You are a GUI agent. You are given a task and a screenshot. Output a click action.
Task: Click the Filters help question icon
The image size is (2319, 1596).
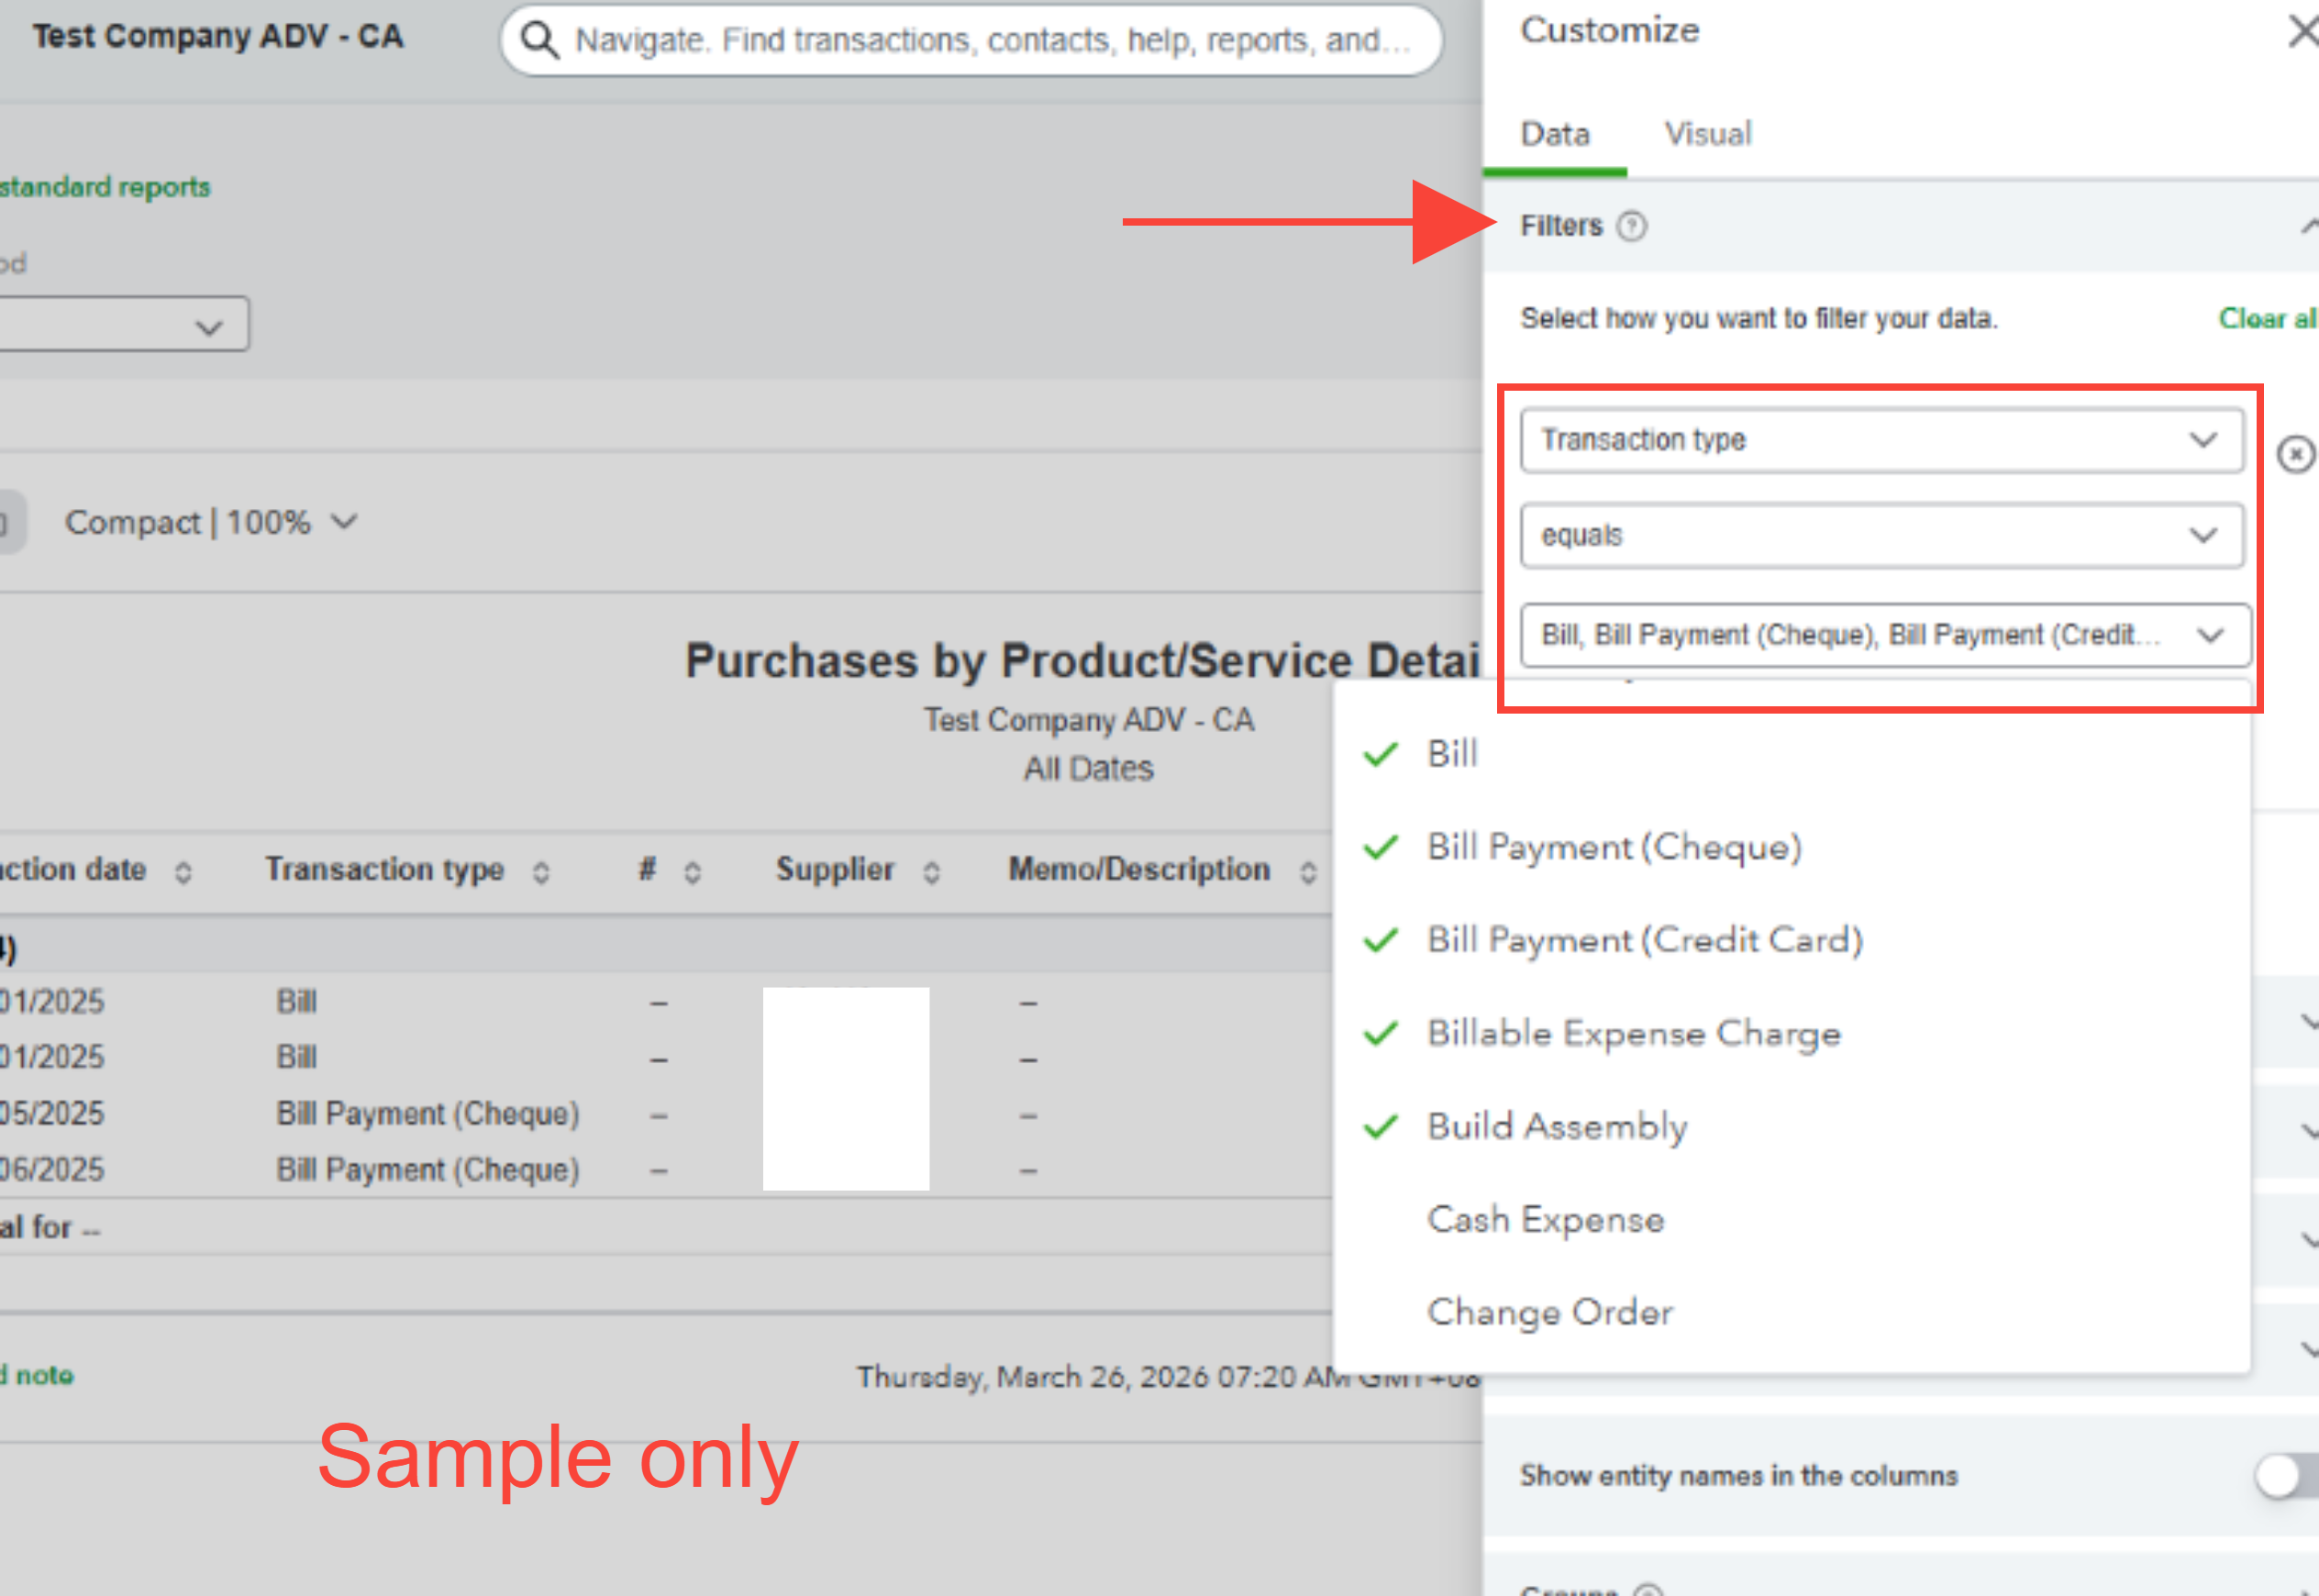pos(1631,226)
